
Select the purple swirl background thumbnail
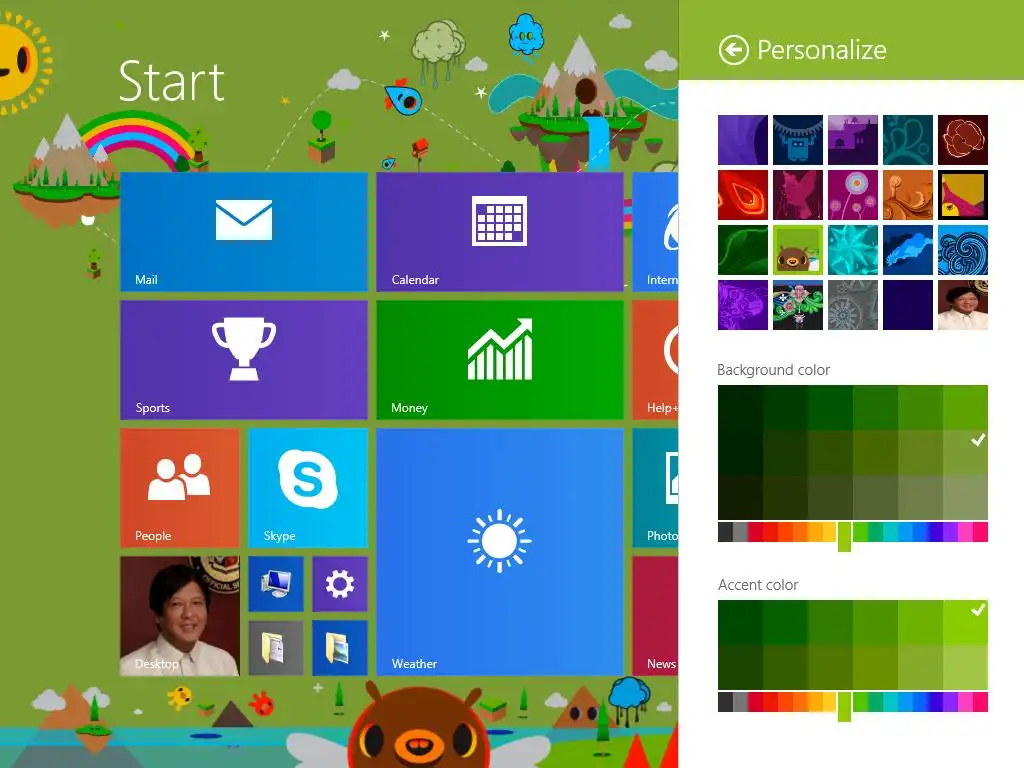tap(743, 140)
